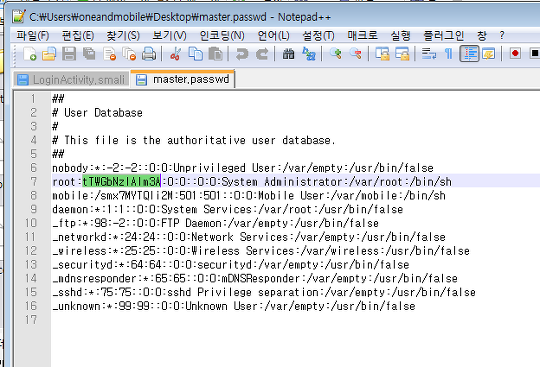This screenshot has width=540, height=367.
Task: Open the 창 menu
Action: 482,35
